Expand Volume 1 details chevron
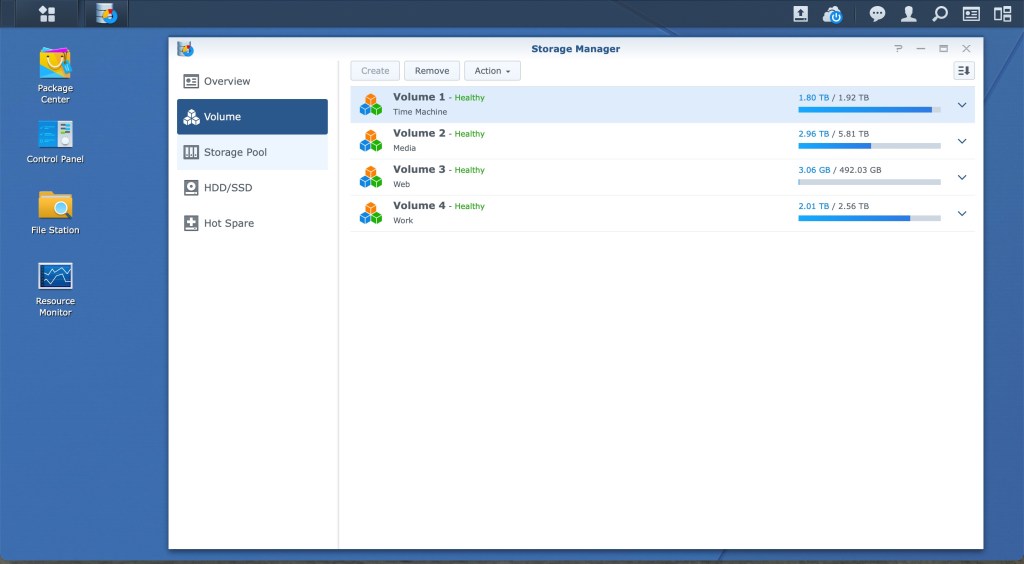Viewport: 1024px width, 564px height. point(962,105)
